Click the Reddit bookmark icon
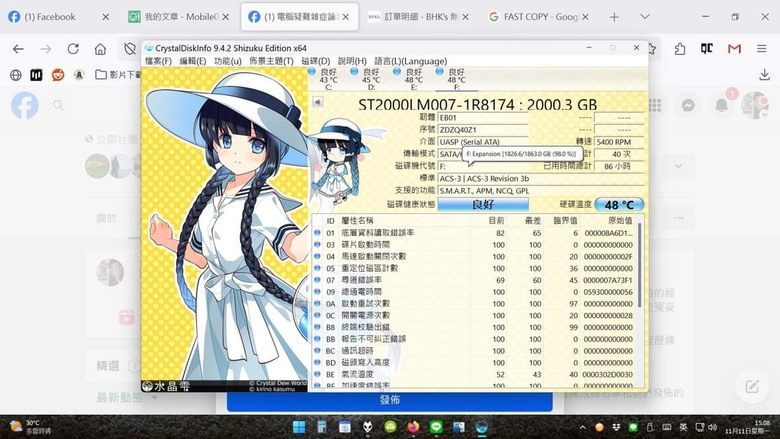This screenshot has height=439, width=780. [x=58, y=75]
